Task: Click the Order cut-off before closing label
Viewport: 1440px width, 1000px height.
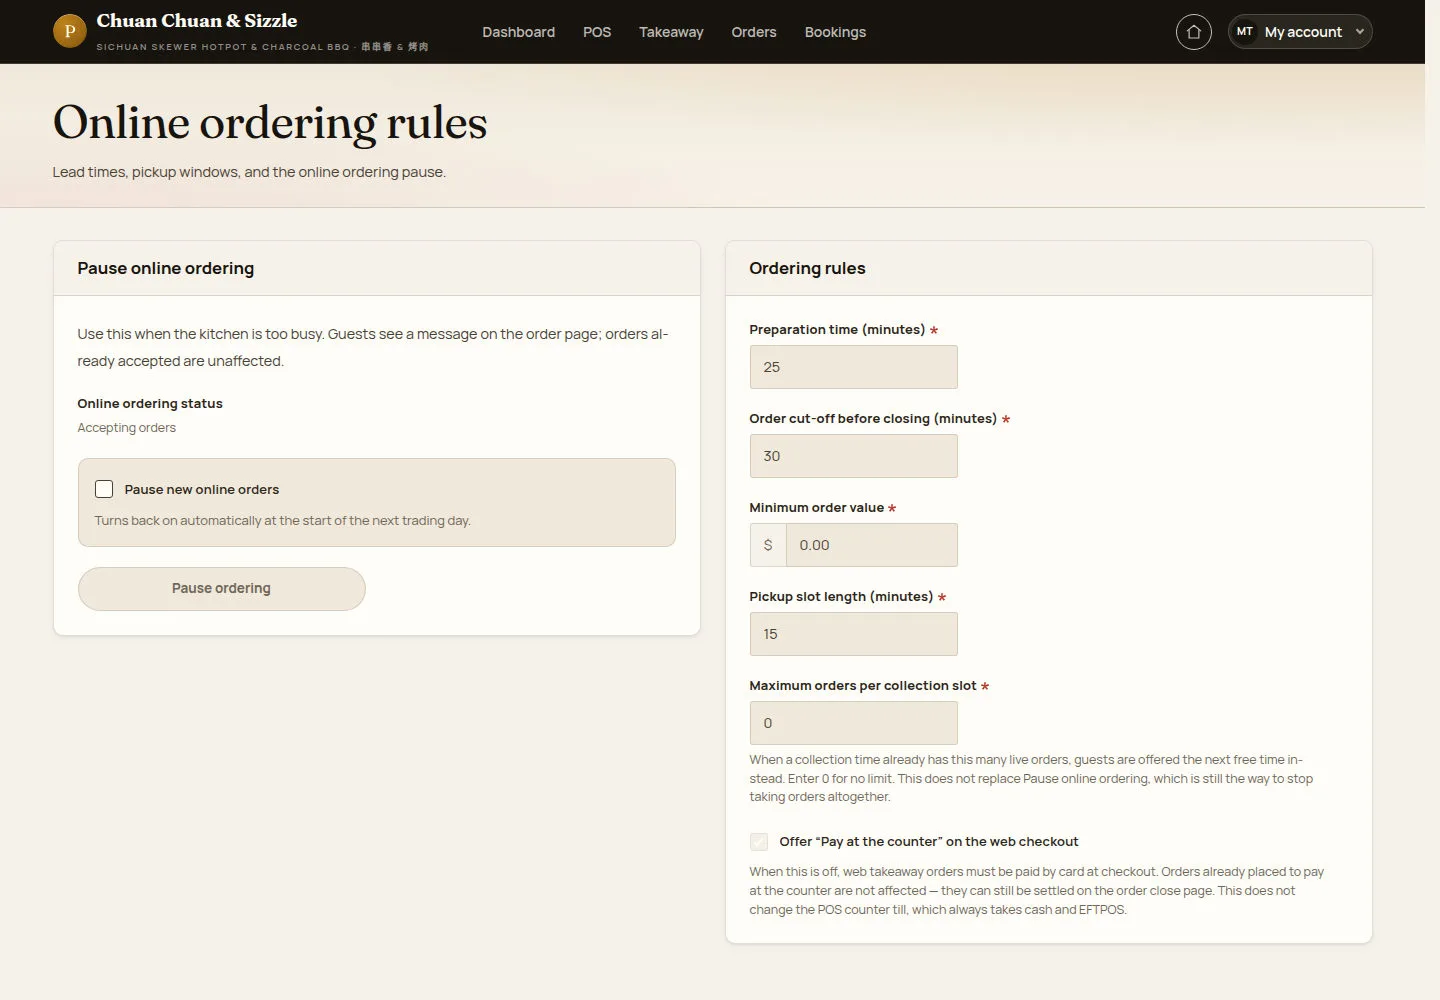Action: click(x=873, y=419)
